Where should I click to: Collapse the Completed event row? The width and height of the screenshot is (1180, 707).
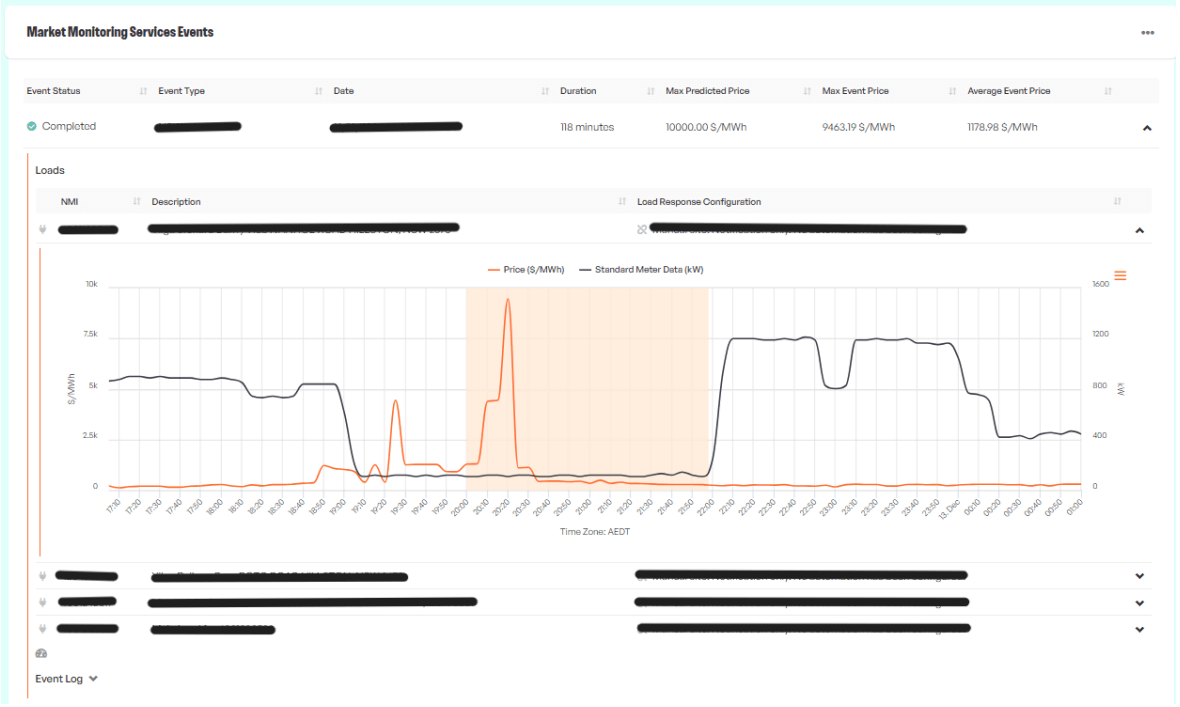[x=1147, y=128]
